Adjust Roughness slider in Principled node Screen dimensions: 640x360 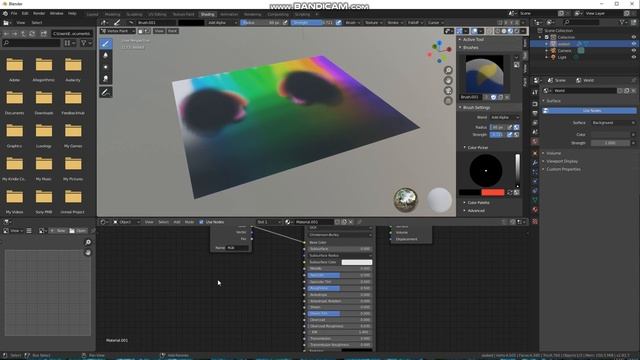pyautogui.click(x=340, y=289)
